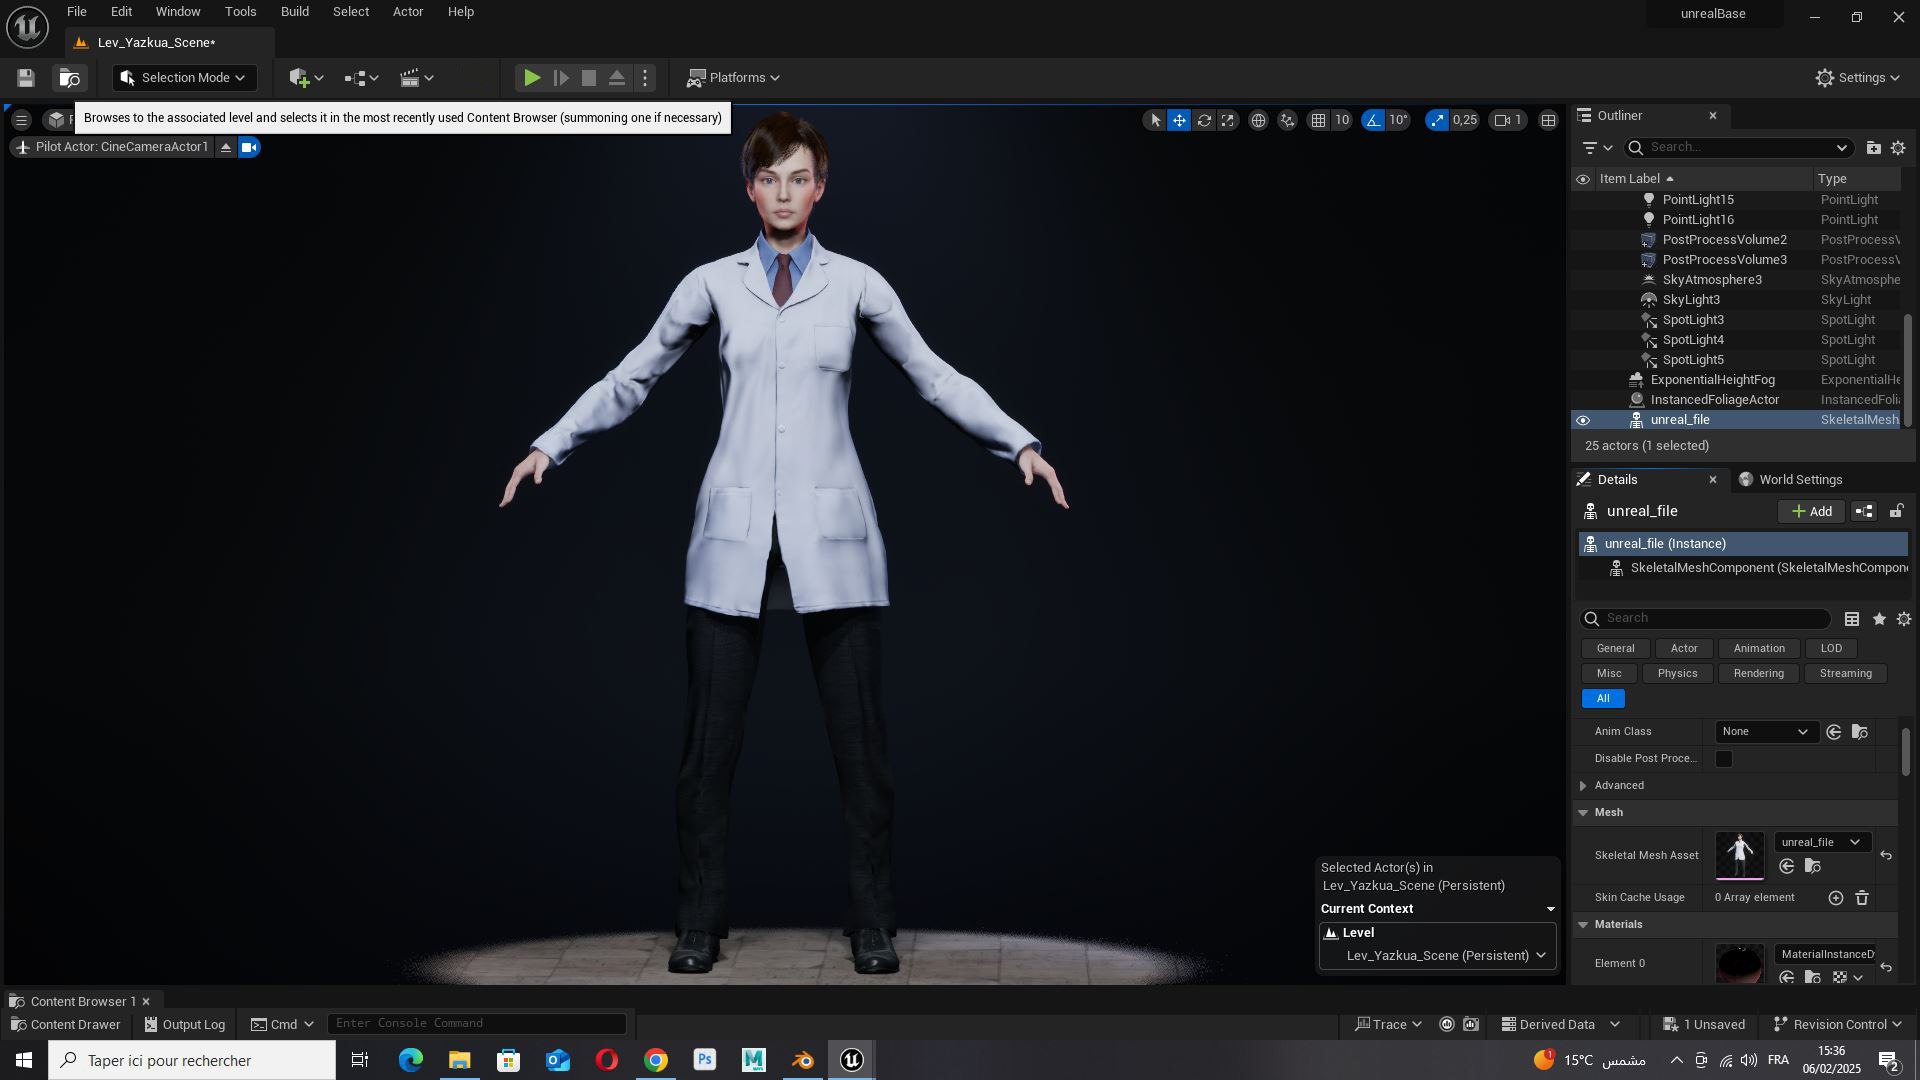
Task: Start Play in editor
Action: [x=532, y=78]
